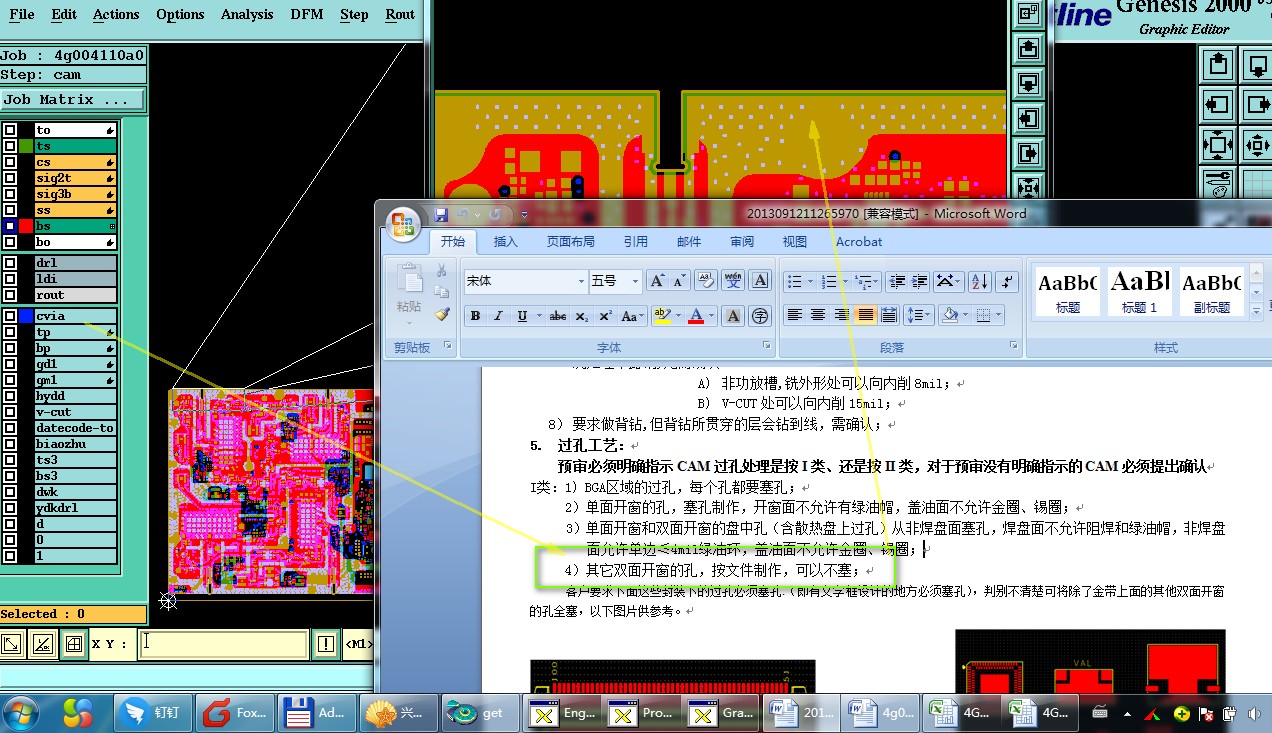Click the exclamation mark button beside XY field

[x=326, y=644]
